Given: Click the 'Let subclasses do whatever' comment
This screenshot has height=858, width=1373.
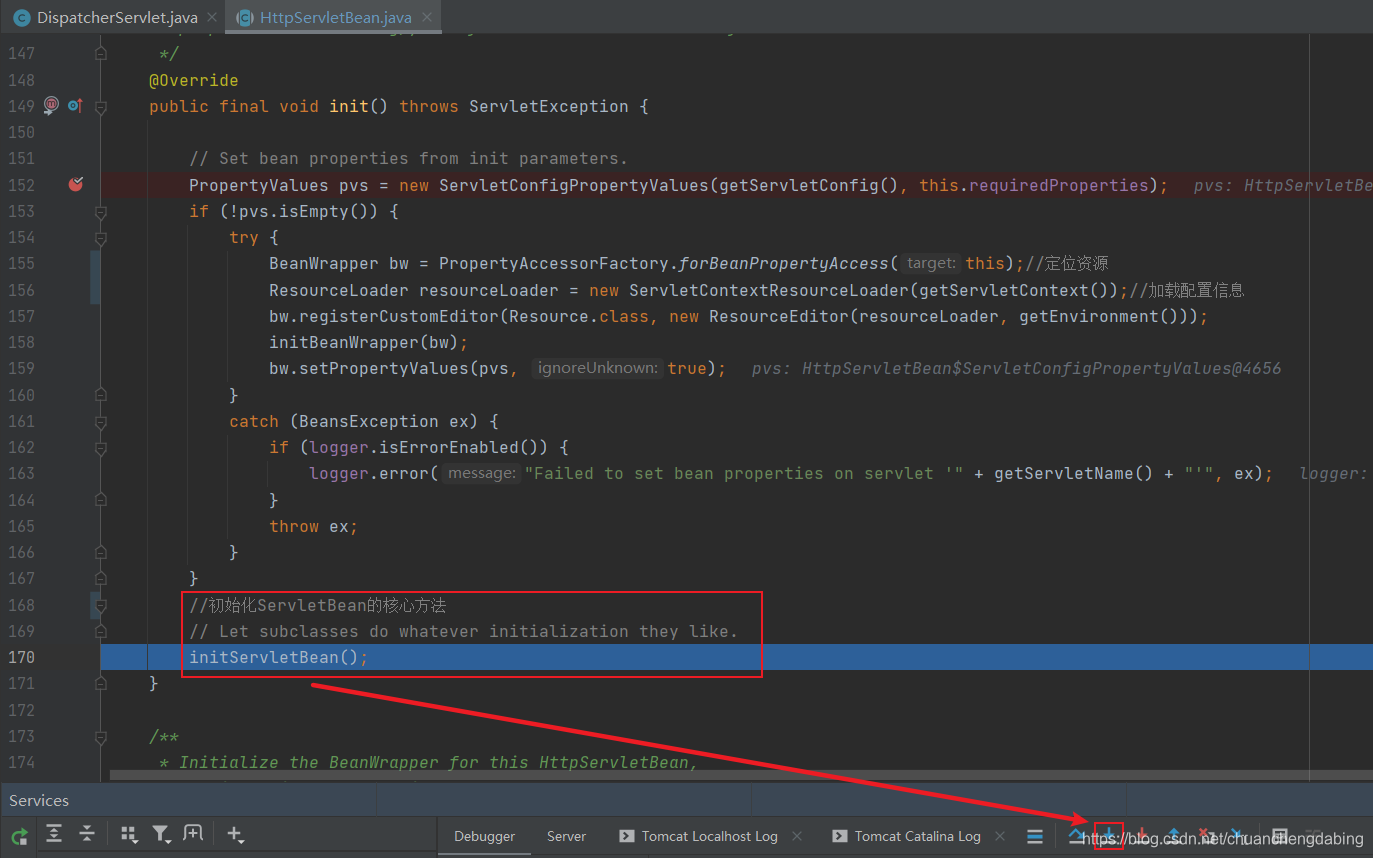Looking at the screenshot, I should [463, 631].
